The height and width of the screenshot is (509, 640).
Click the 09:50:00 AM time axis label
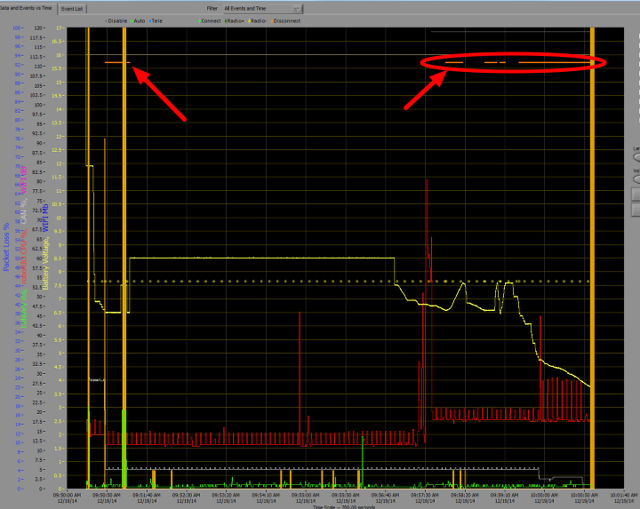pos(66,494)
